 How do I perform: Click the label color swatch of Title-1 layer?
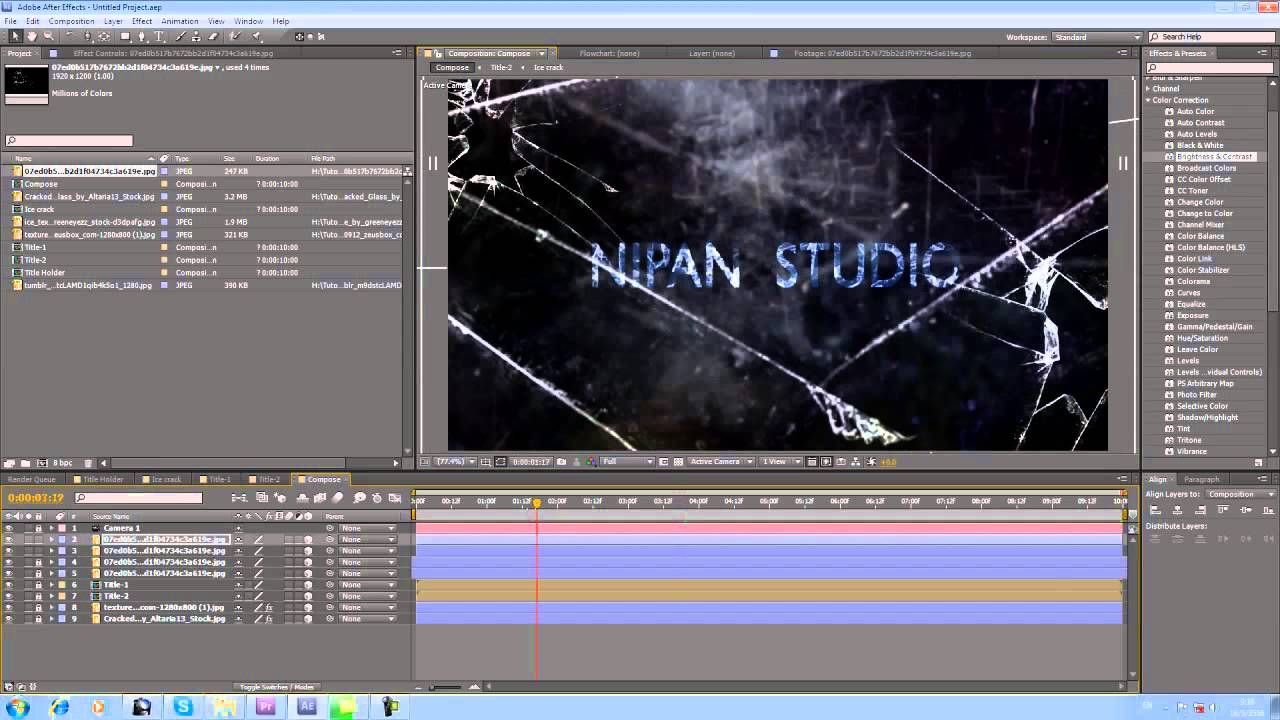click(61, 585)
